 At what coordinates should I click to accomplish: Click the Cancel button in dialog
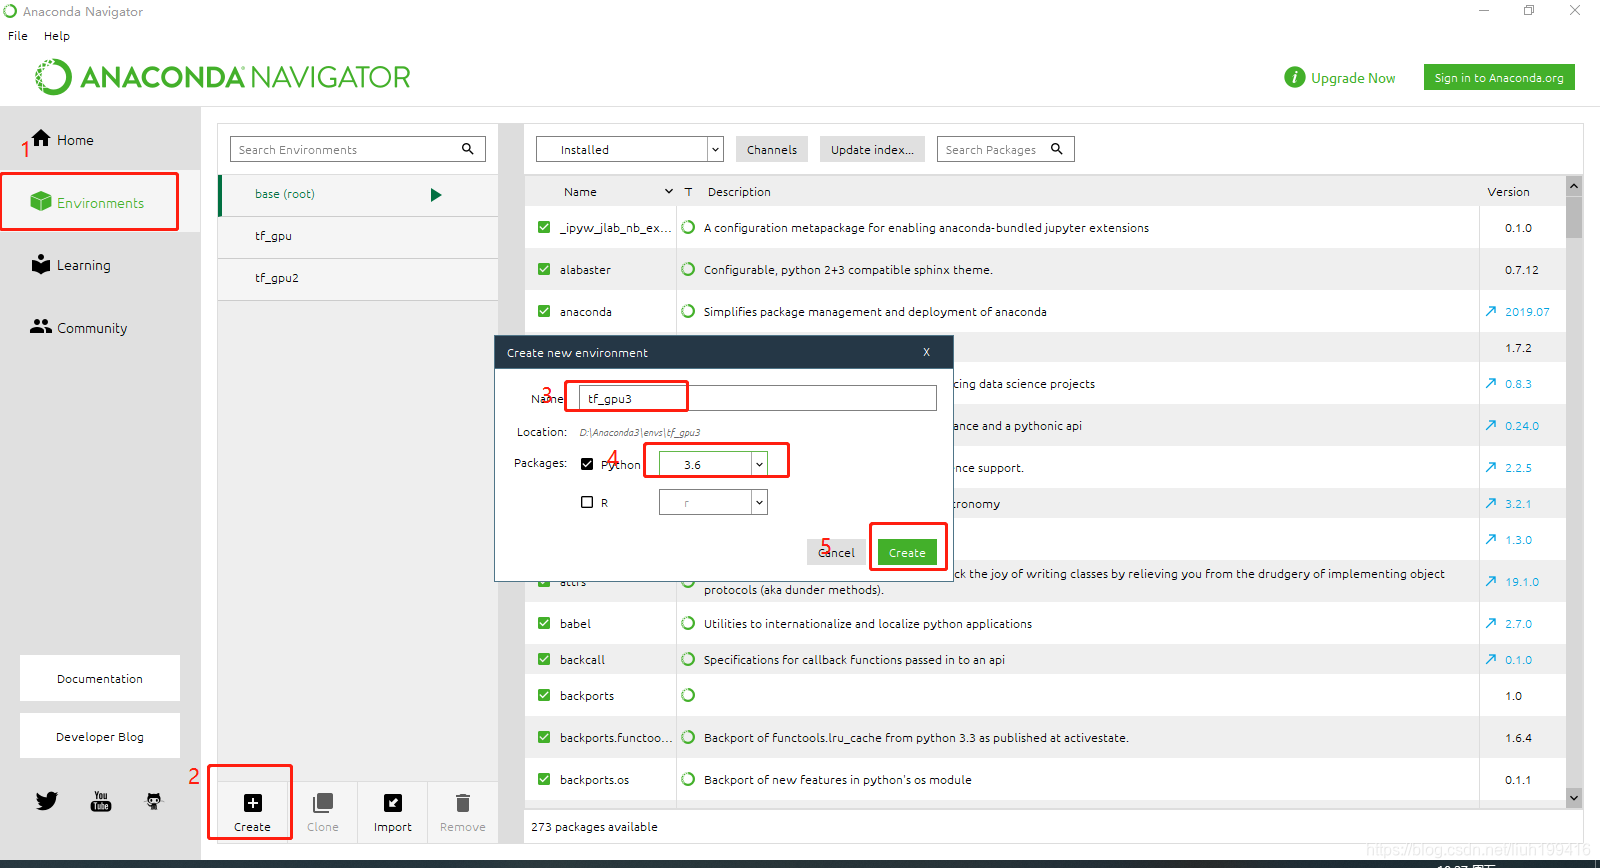click(836, 552)
